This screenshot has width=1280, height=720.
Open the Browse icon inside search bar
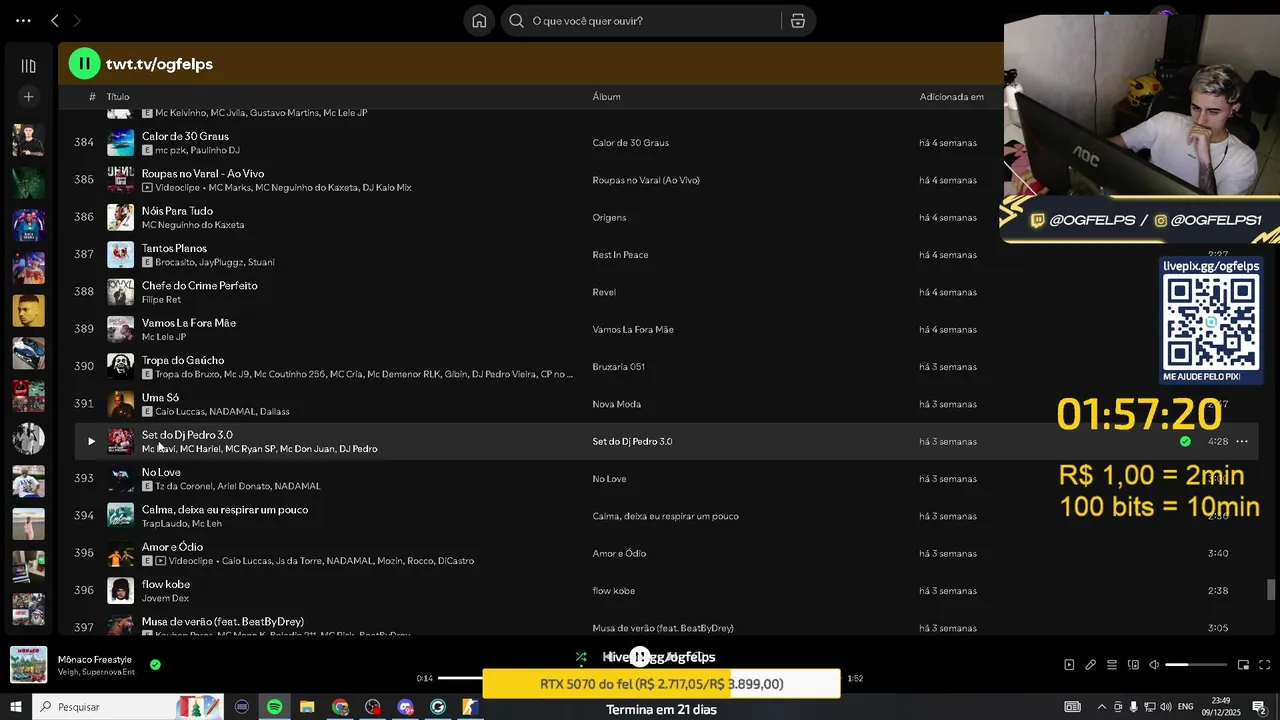click(x=798, y=21)
